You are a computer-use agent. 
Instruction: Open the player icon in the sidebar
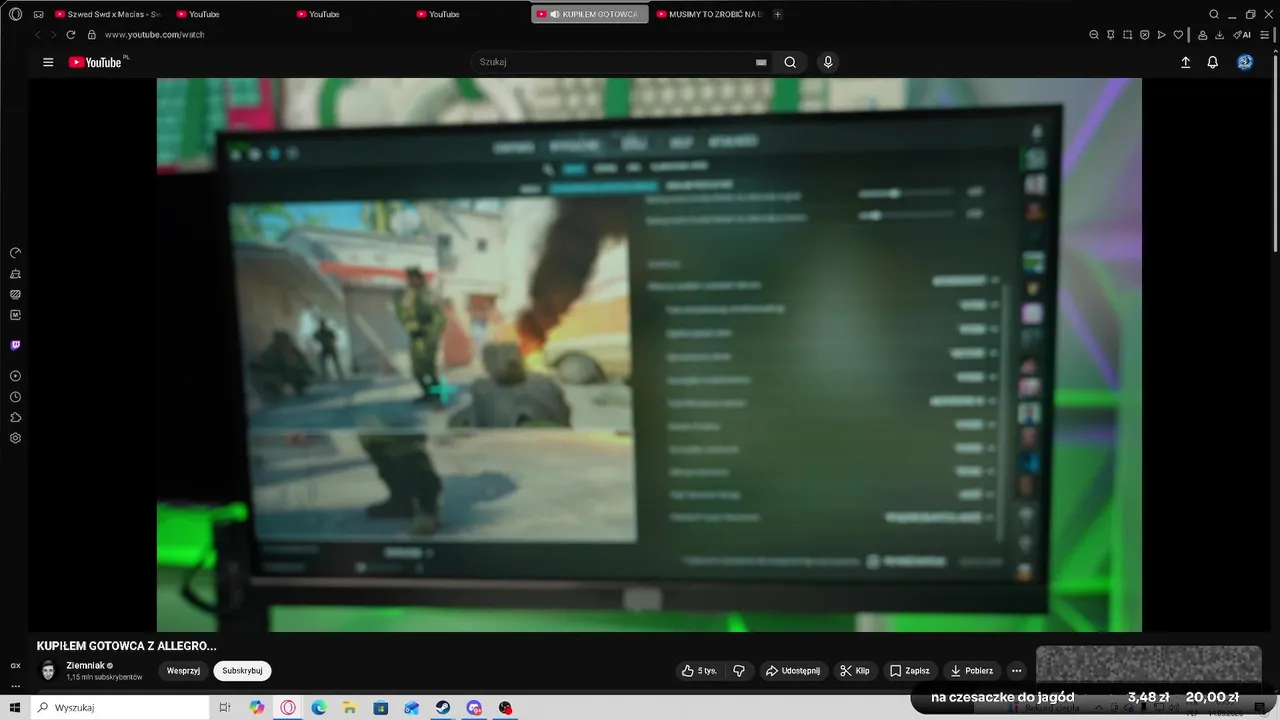point(15,376)
